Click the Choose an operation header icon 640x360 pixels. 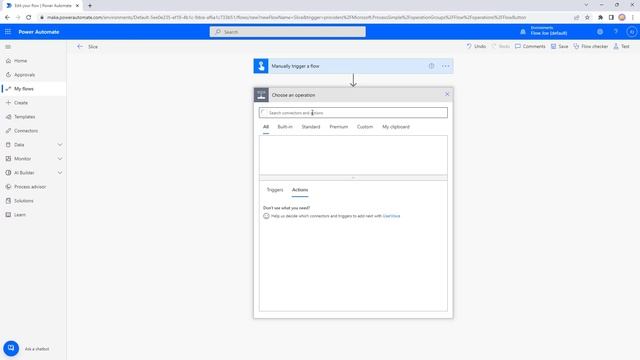pyautogui.click(x=261, y=95)
